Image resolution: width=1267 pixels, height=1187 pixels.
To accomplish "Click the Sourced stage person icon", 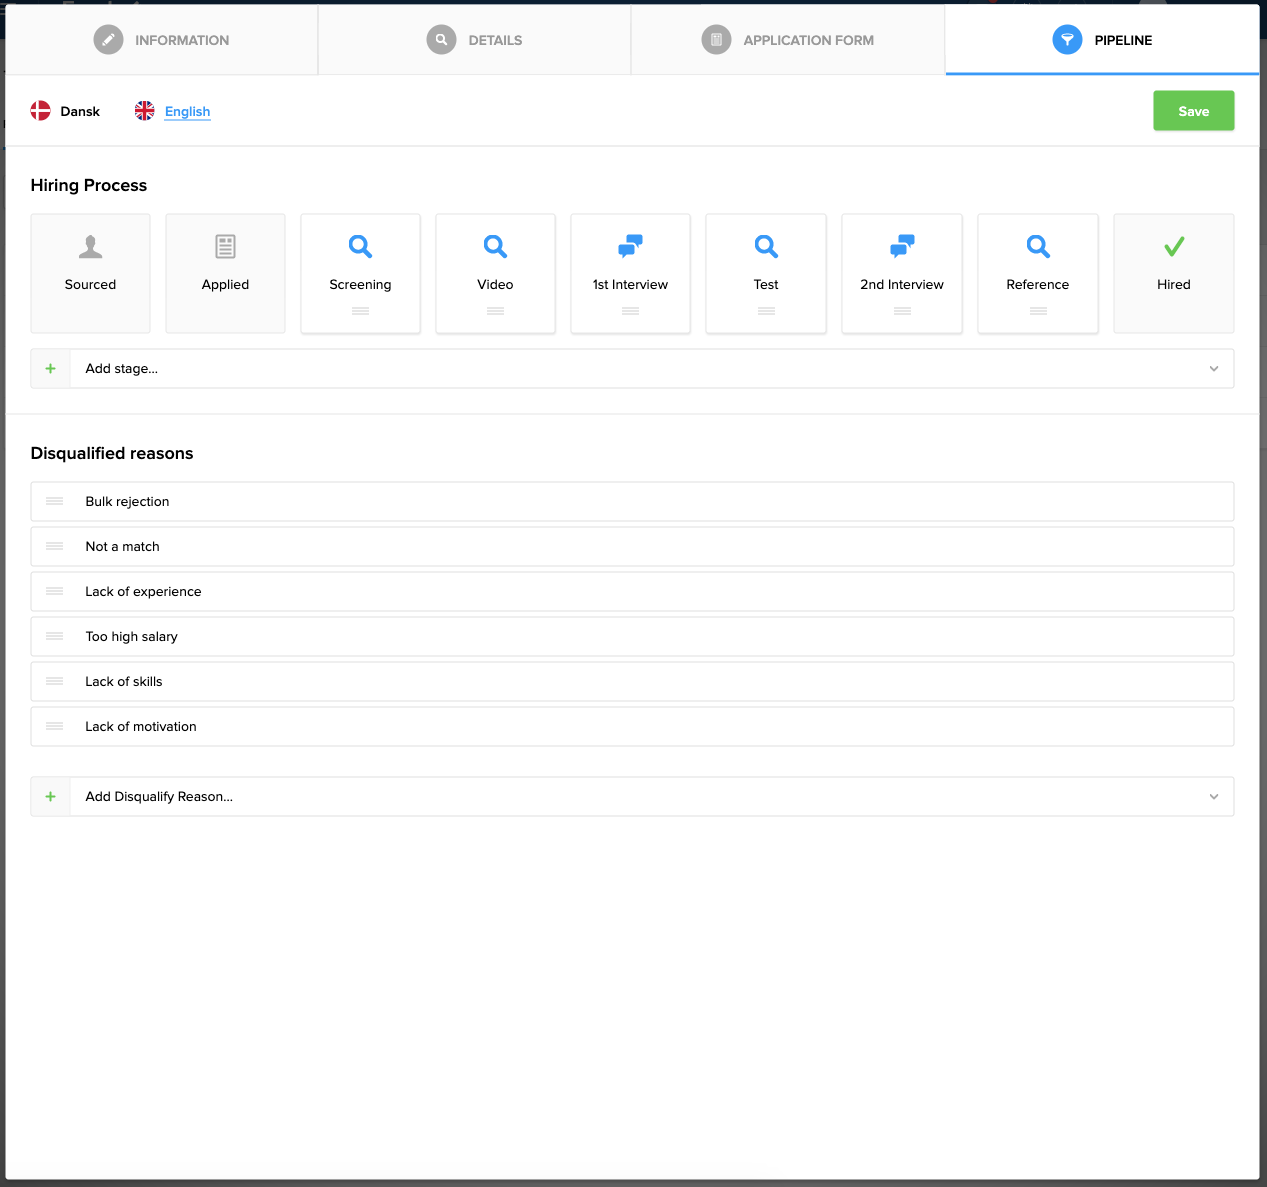I will 90,246.
